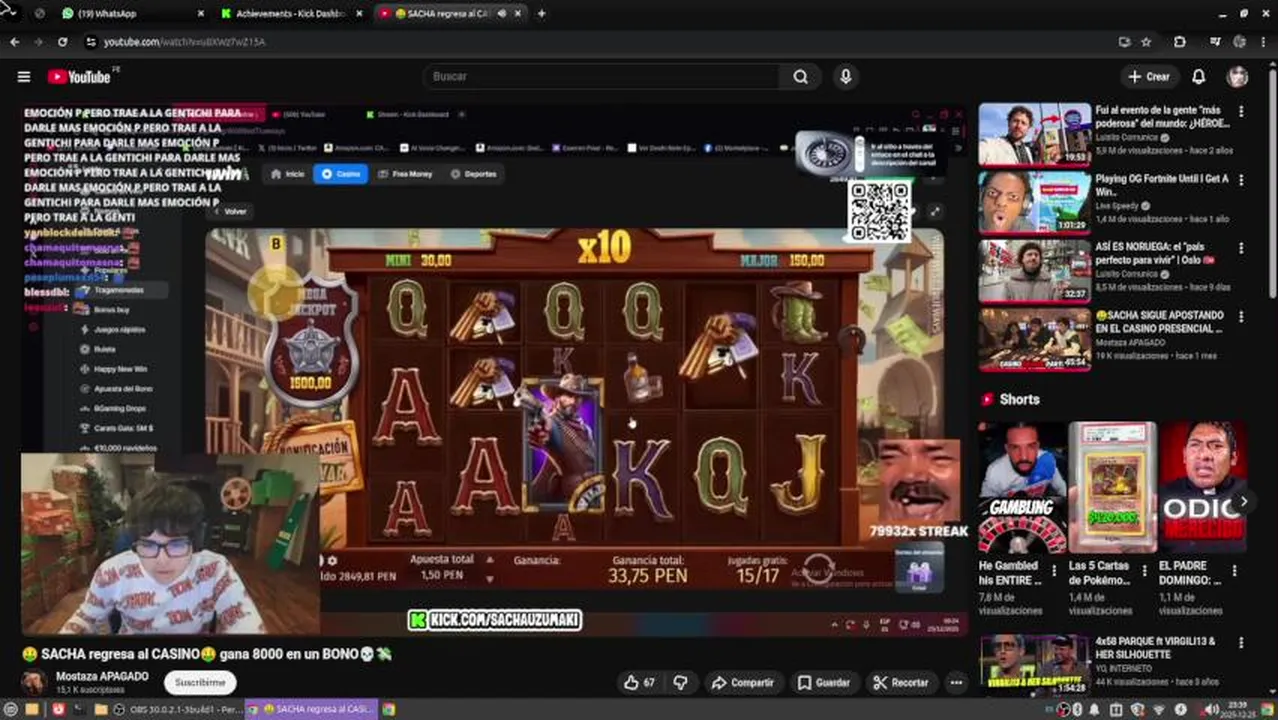1278x720 pixels.
Task: Close the WhatsApp tab
Action: pos(200,14)
